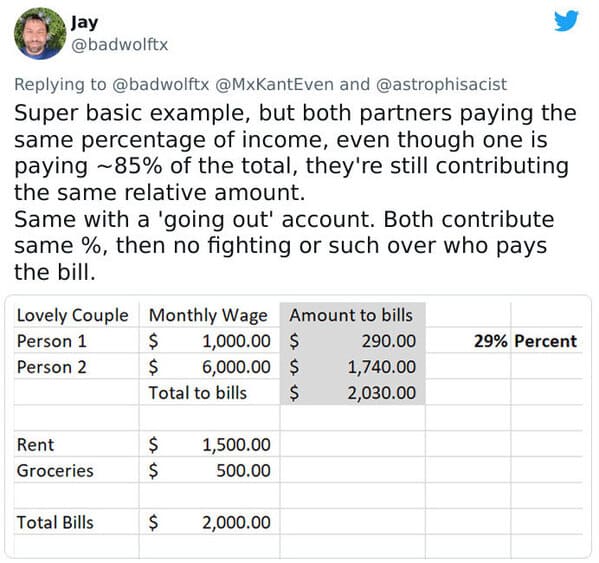Click the Person 2 wage 6,000.00 cell

[209, 367]
